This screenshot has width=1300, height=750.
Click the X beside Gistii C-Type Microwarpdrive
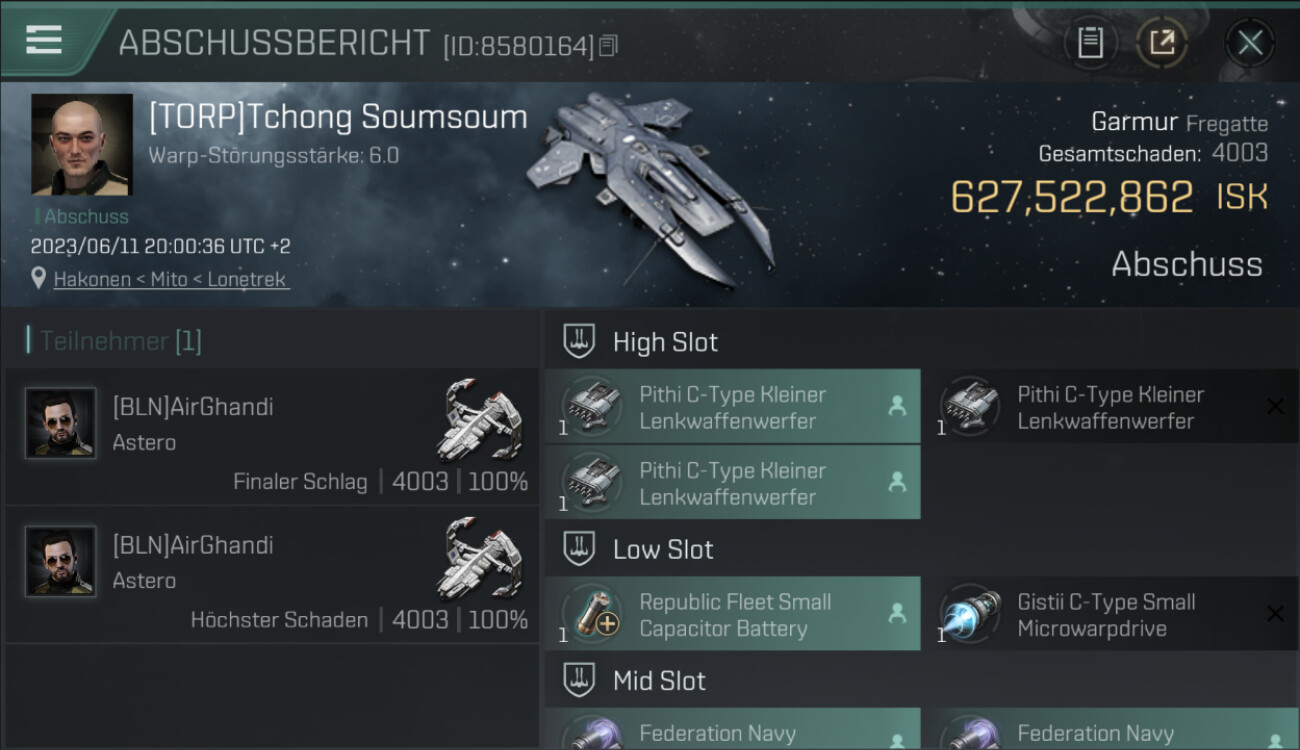coord(1275,614)
